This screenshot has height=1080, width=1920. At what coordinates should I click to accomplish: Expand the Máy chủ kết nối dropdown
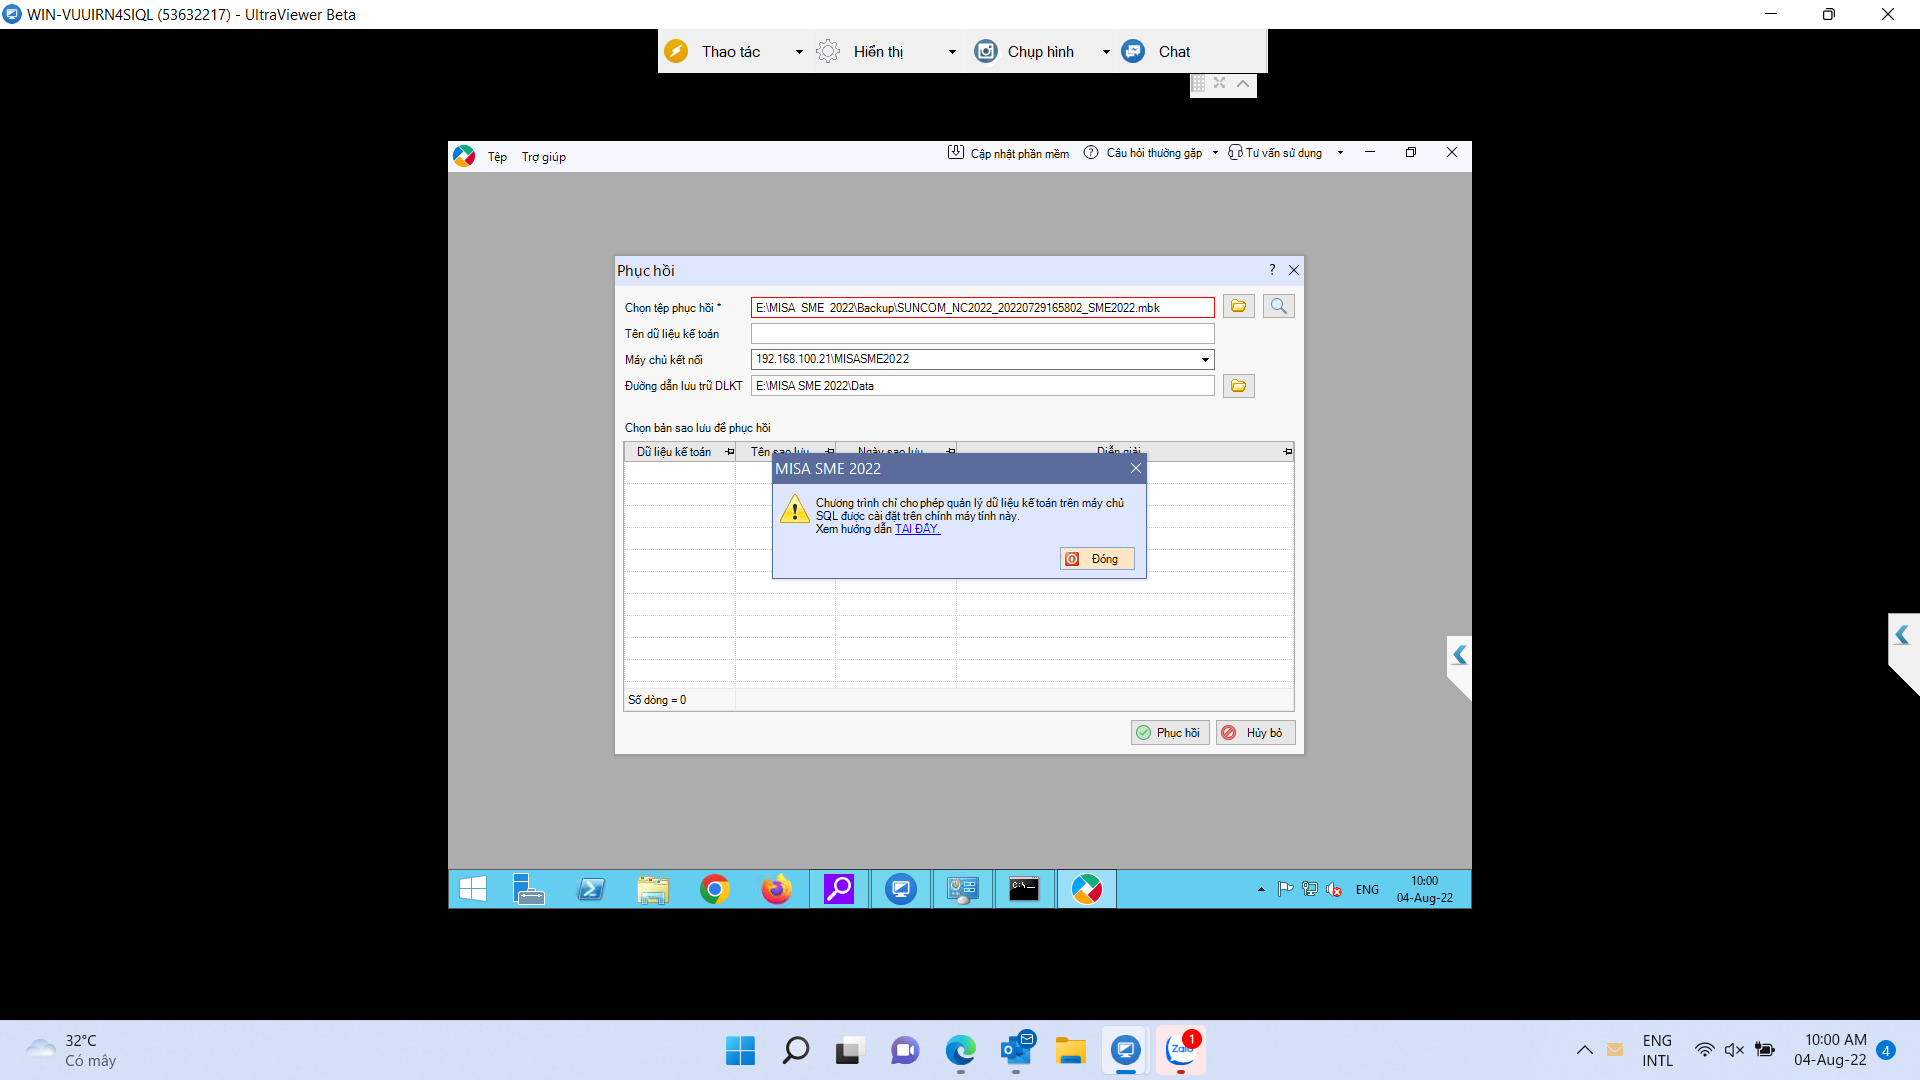click(x=1205, y=360)
